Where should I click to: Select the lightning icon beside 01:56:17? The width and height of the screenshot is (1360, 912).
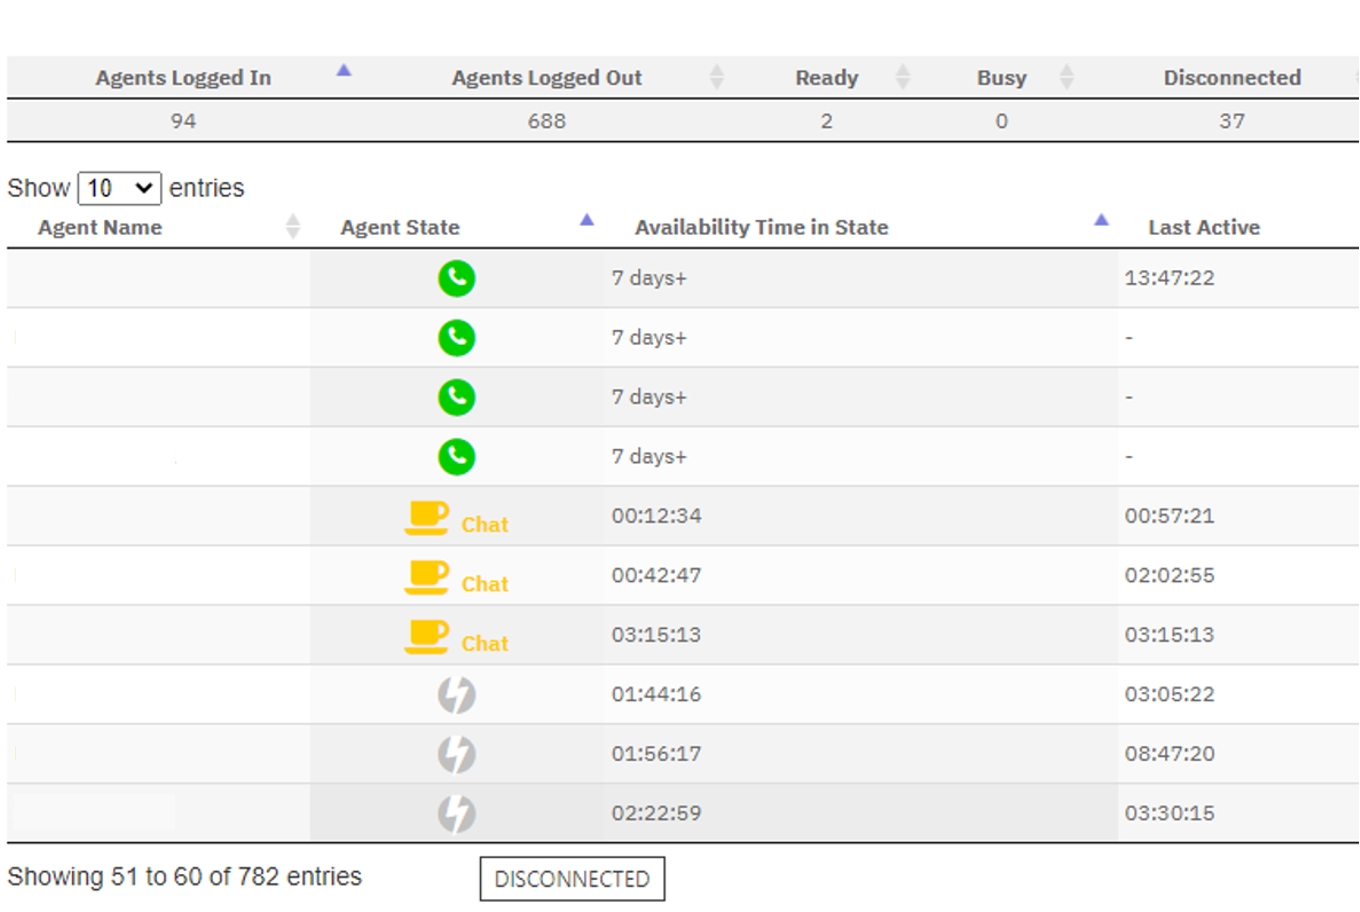coord(457,753)
